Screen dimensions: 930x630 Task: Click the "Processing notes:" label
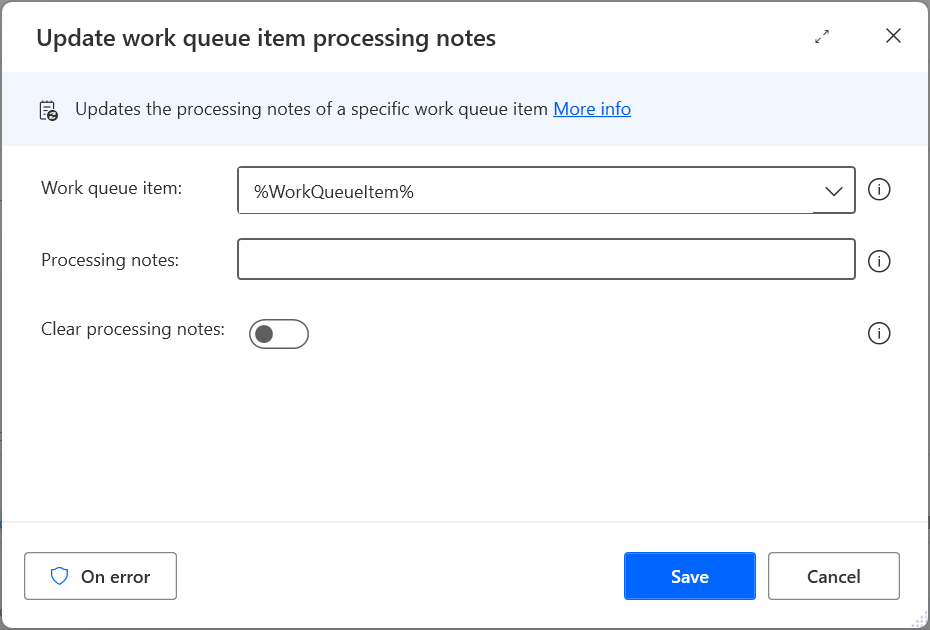(x=110, y=260)
